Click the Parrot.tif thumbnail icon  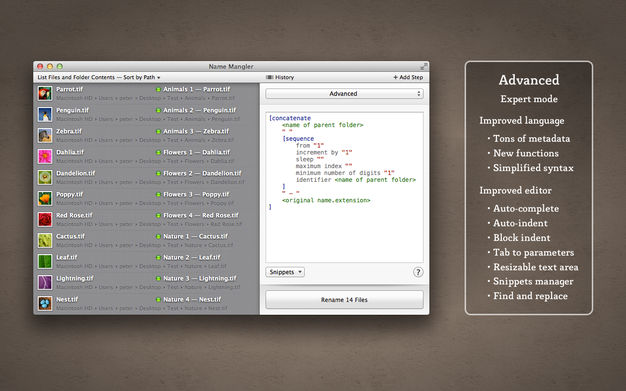(45, 93)
